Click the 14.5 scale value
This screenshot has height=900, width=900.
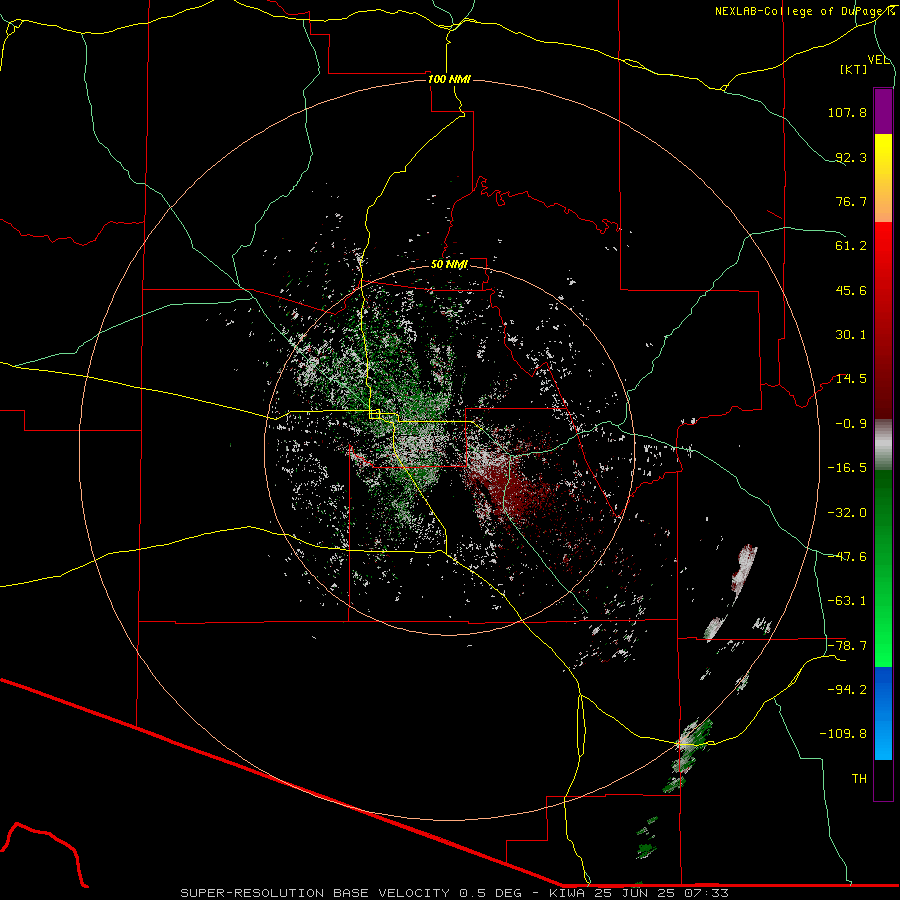(x=851, y=379)
